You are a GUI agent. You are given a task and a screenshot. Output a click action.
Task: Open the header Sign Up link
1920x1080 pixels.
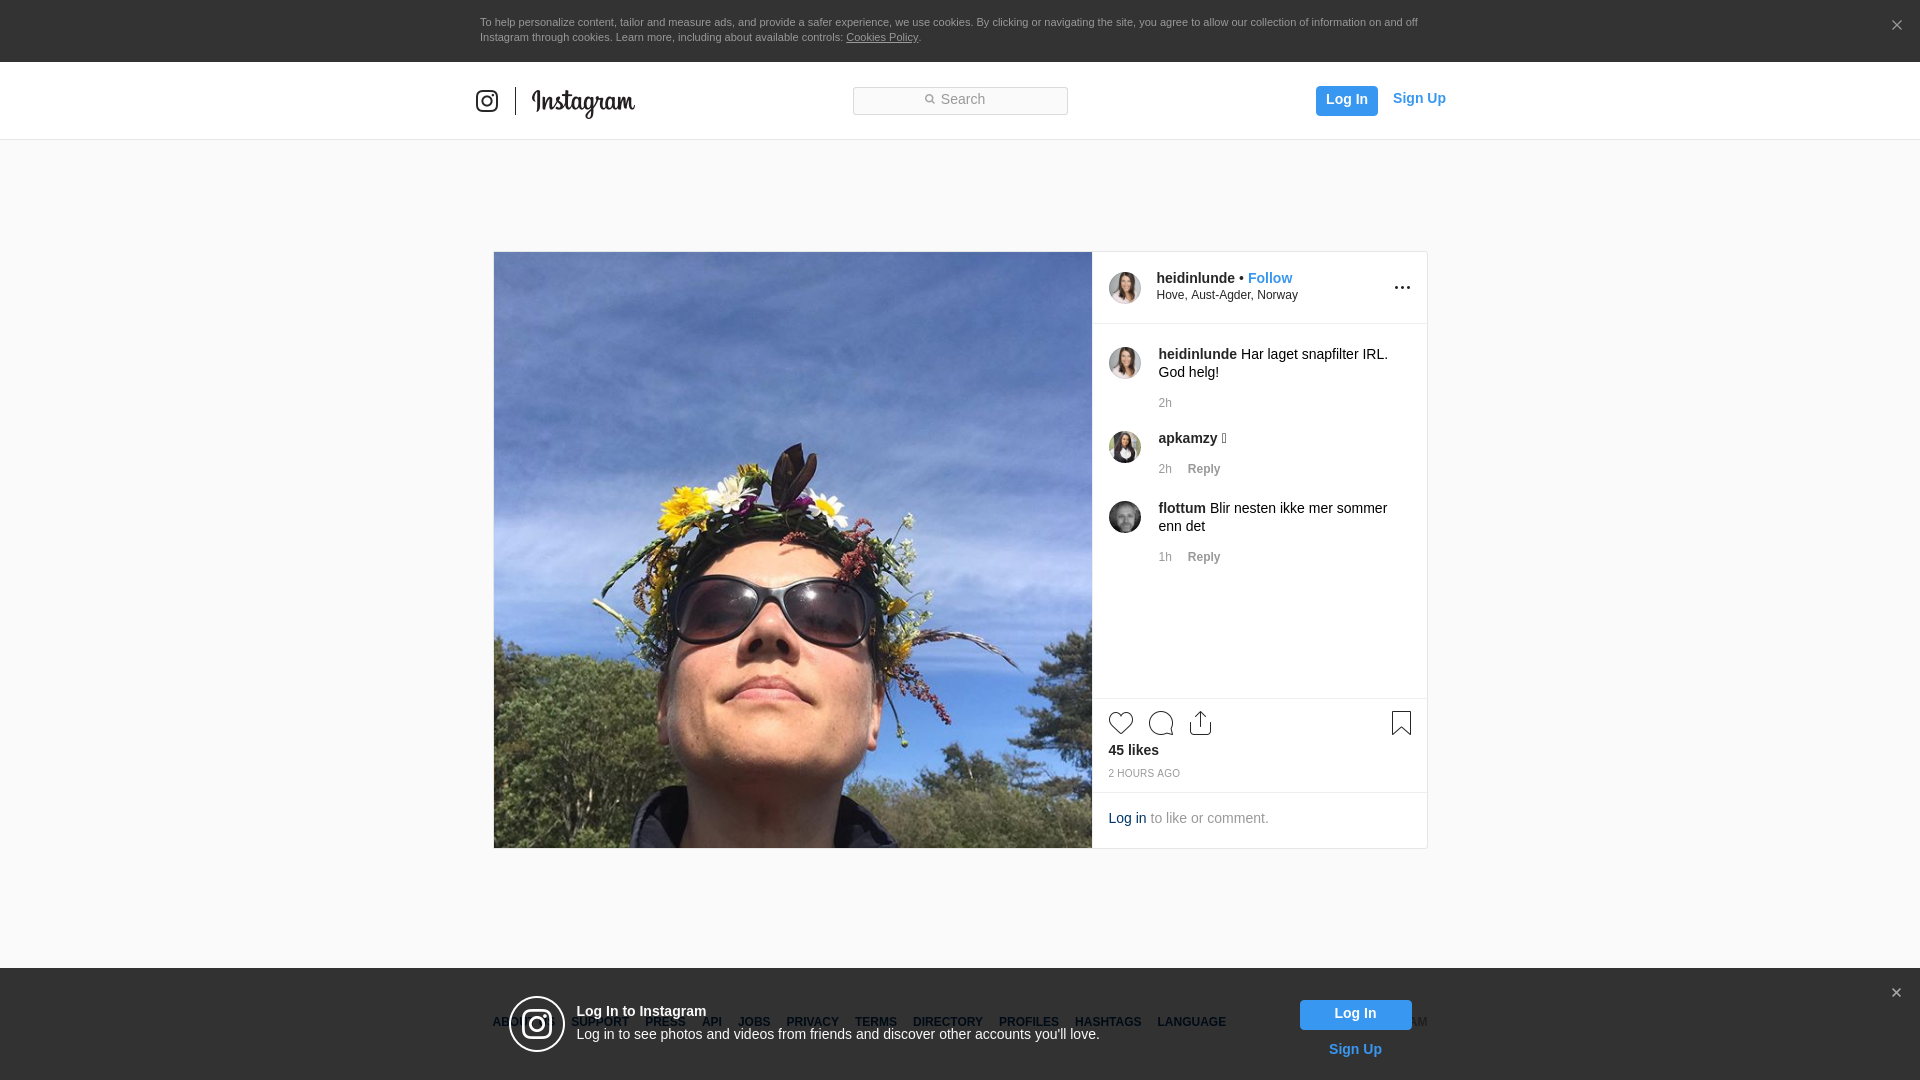(x=1419, y=98)
